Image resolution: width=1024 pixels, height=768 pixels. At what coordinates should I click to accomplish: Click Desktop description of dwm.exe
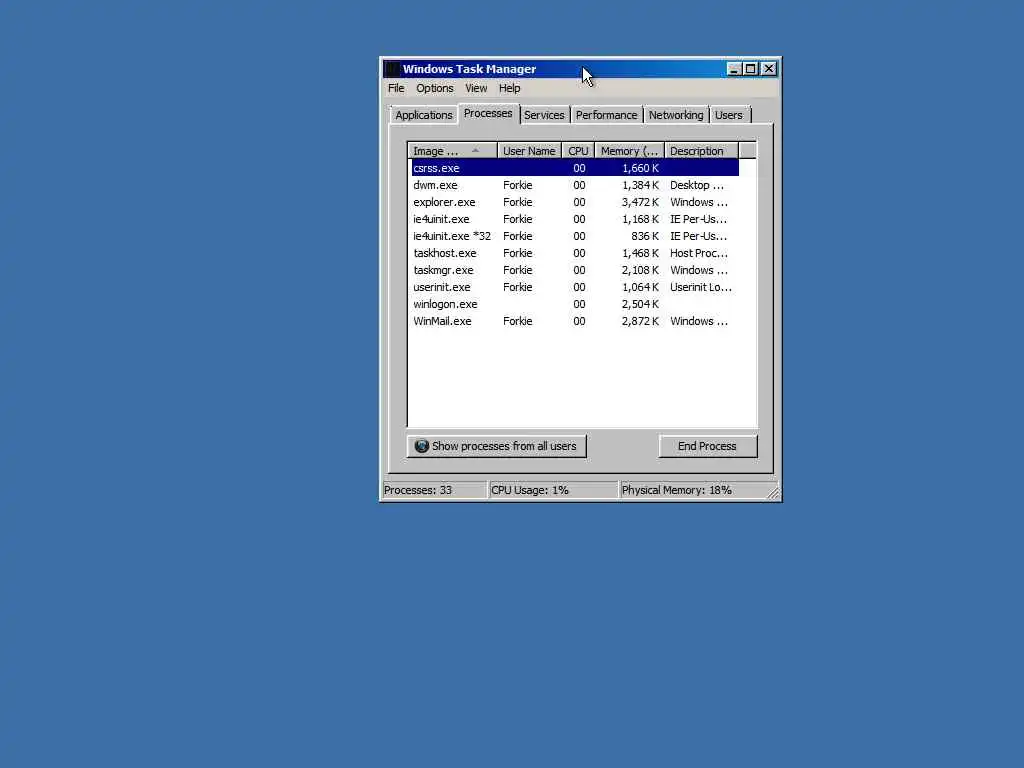(x=697, y=185)
